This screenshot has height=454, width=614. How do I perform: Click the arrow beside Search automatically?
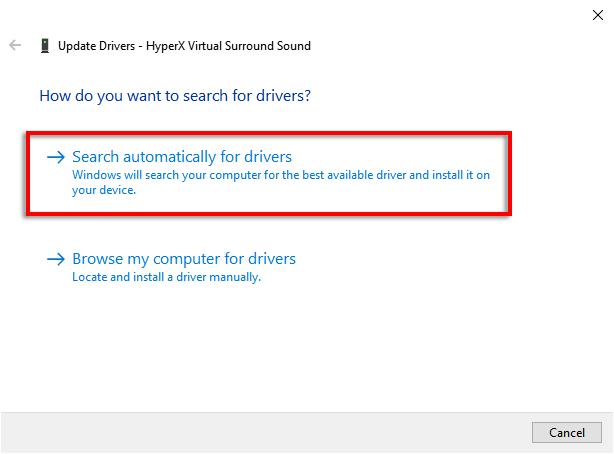pyautogui.click(x=56, y=157)
